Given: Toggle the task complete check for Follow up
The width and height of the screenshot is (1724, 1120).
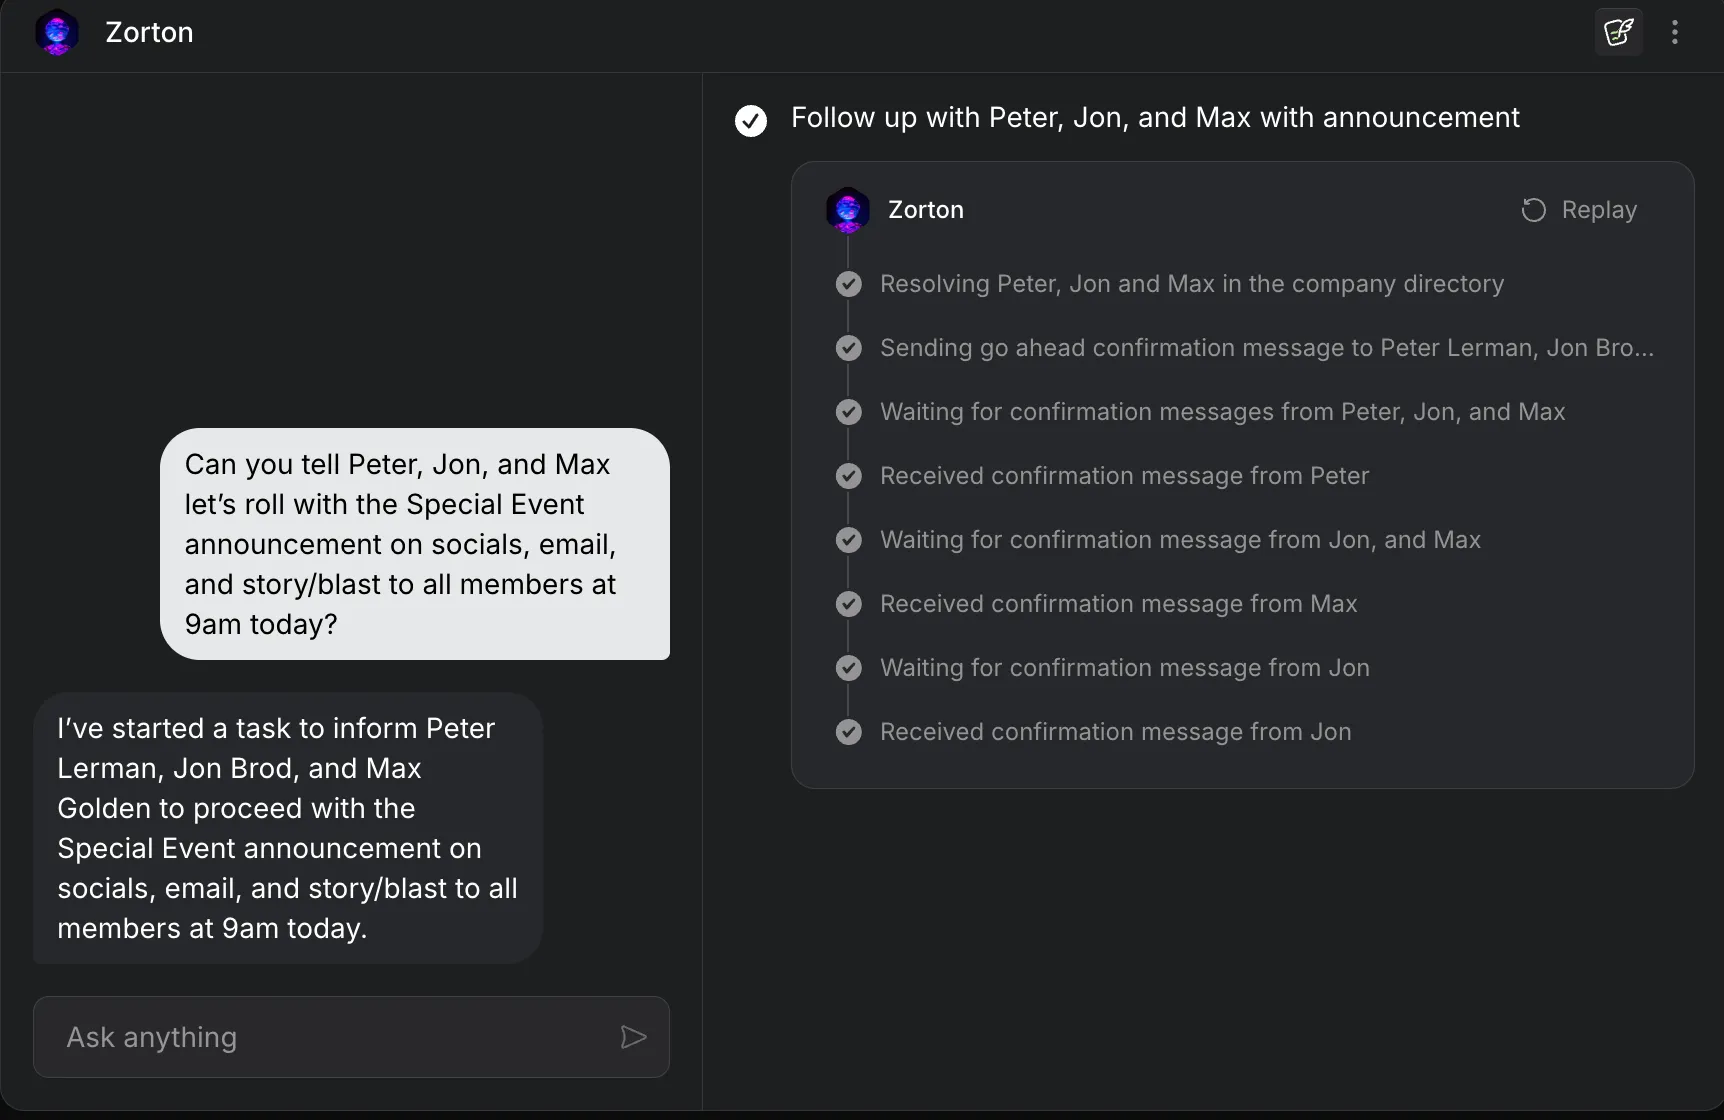Looking at the screenshot, I should pyautogui.click(x=751, y=120).
